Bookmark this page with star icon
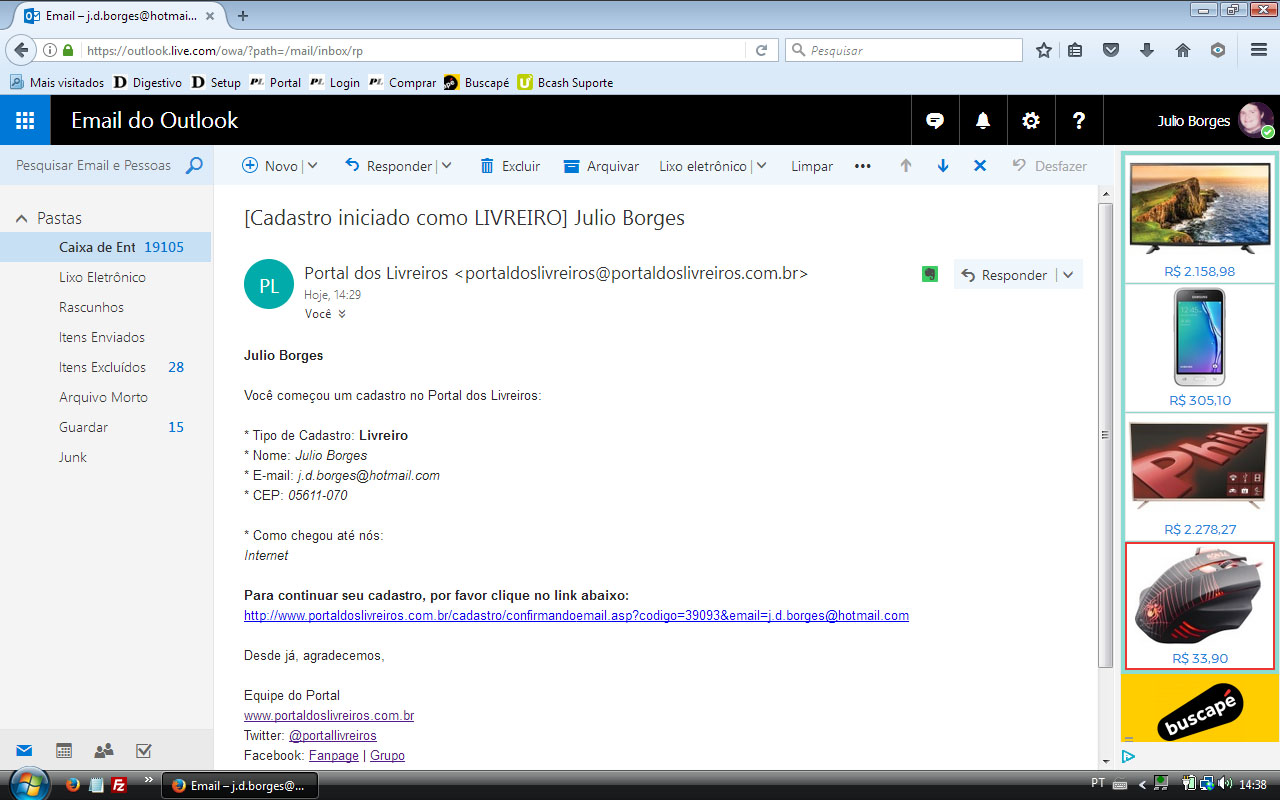Viewport: 1280px width, 800px height. coord(1044,50)
